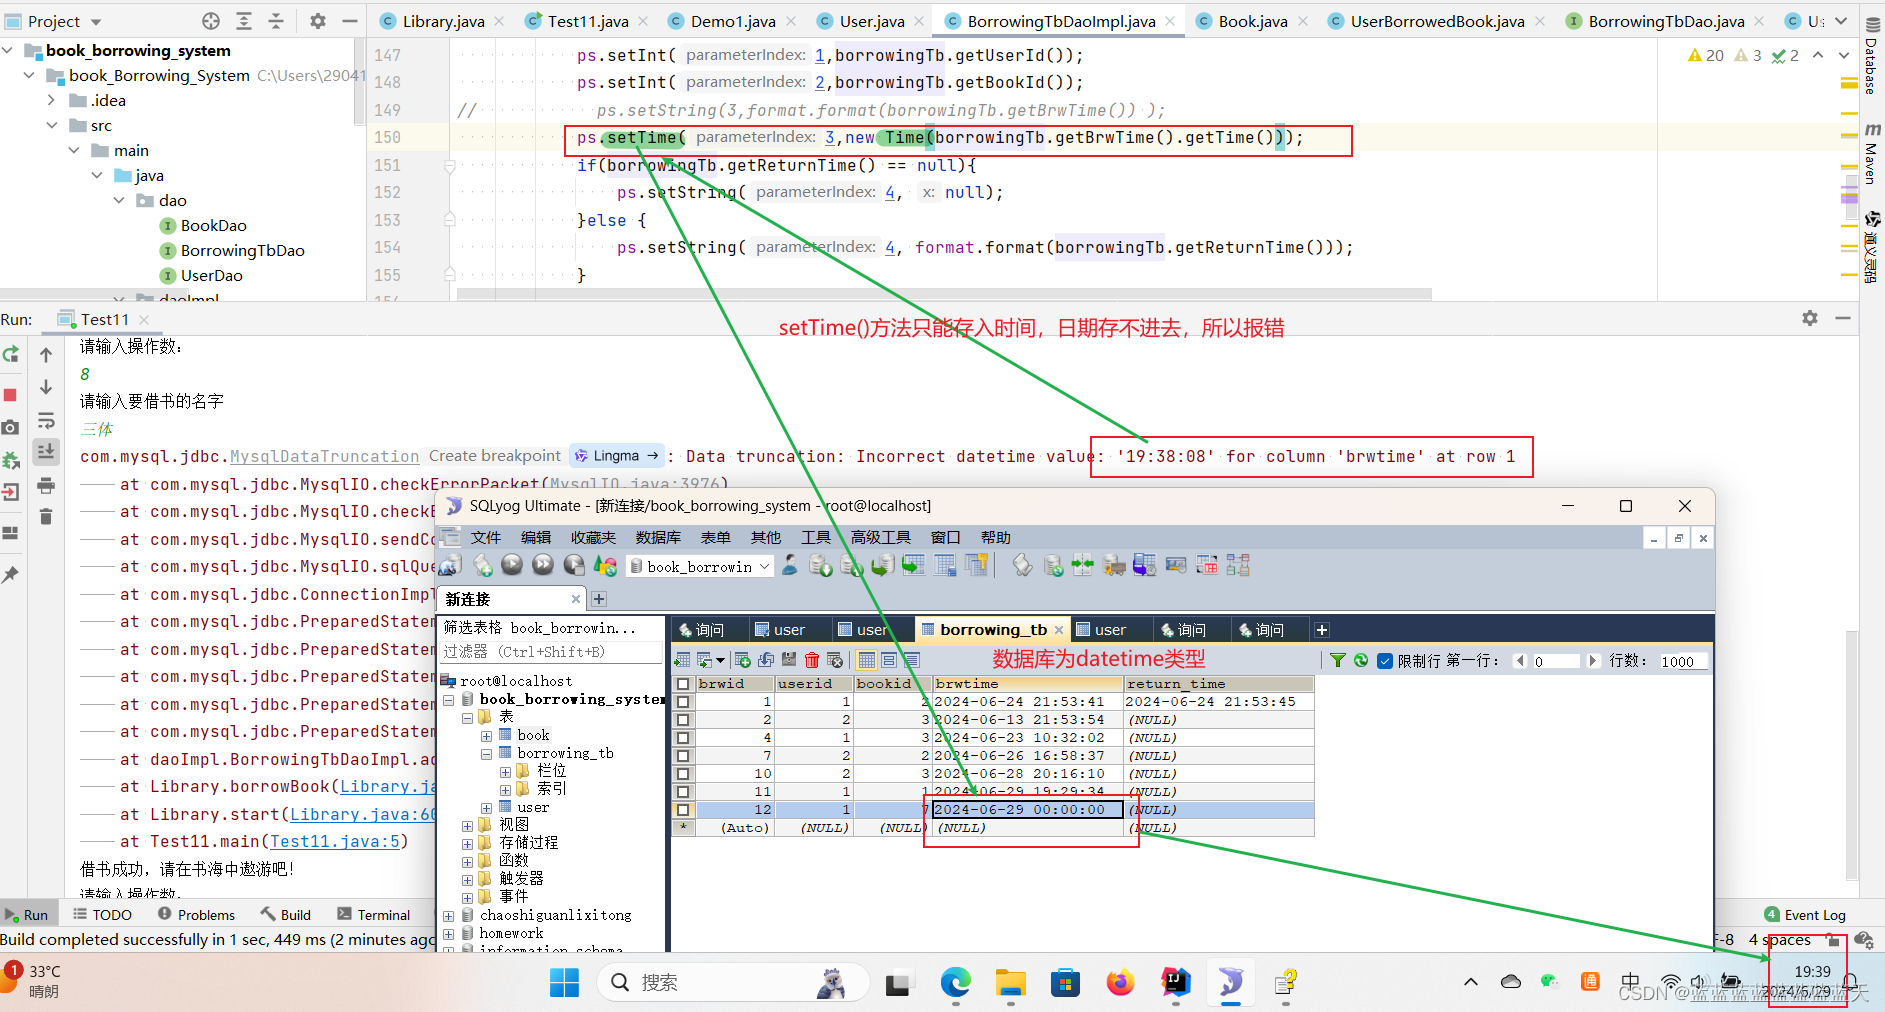1885x1012 pixels.
Task: Click MysqlDataTruncation exception link
Action: coord(324,456)
